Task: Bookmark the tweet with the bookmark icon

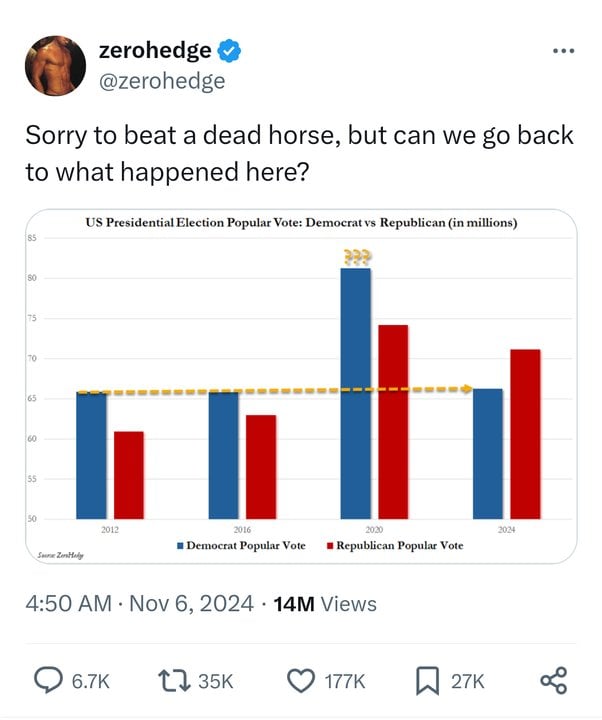Action: (428, 681)
